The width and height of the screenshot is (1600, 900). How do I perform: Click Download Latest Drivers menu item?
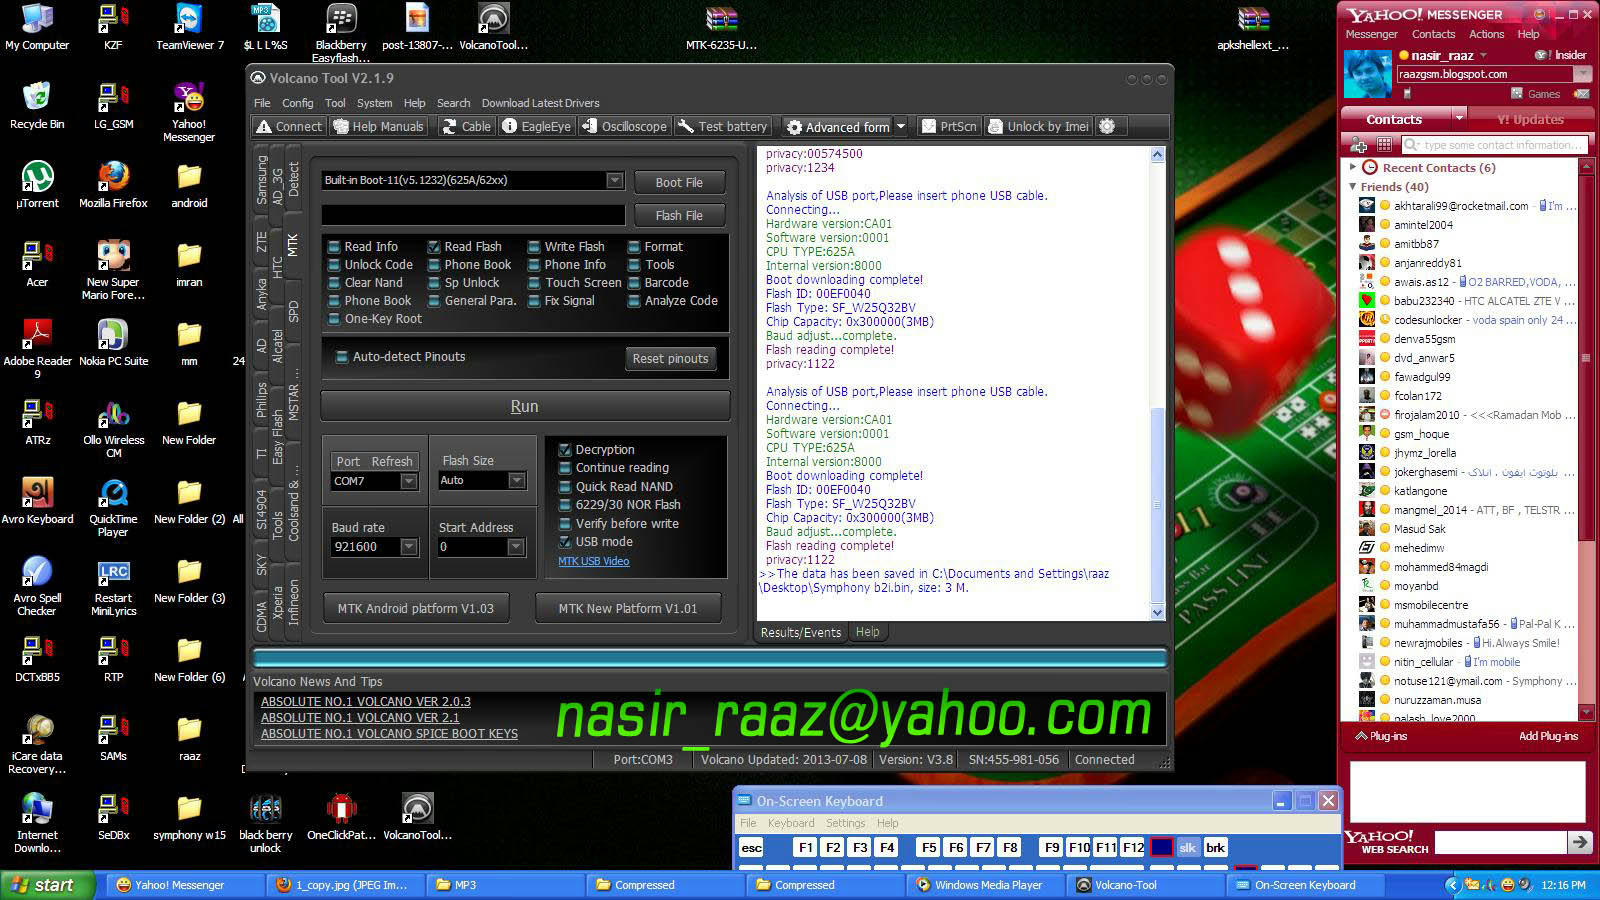pos(540,103)
